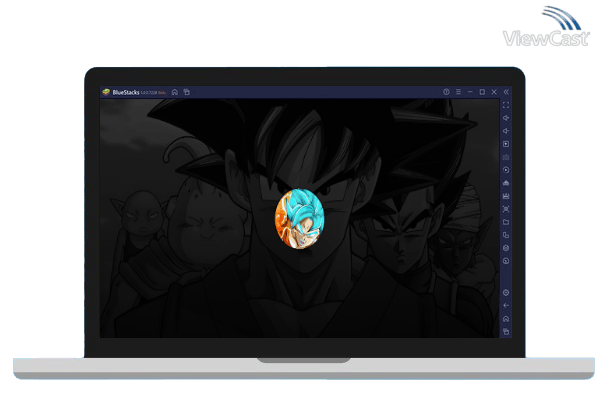Viewport: 602px width, 414px height.
Task: Collapse the side toolbar with double-chevron
Action: [x=506, y=92]
